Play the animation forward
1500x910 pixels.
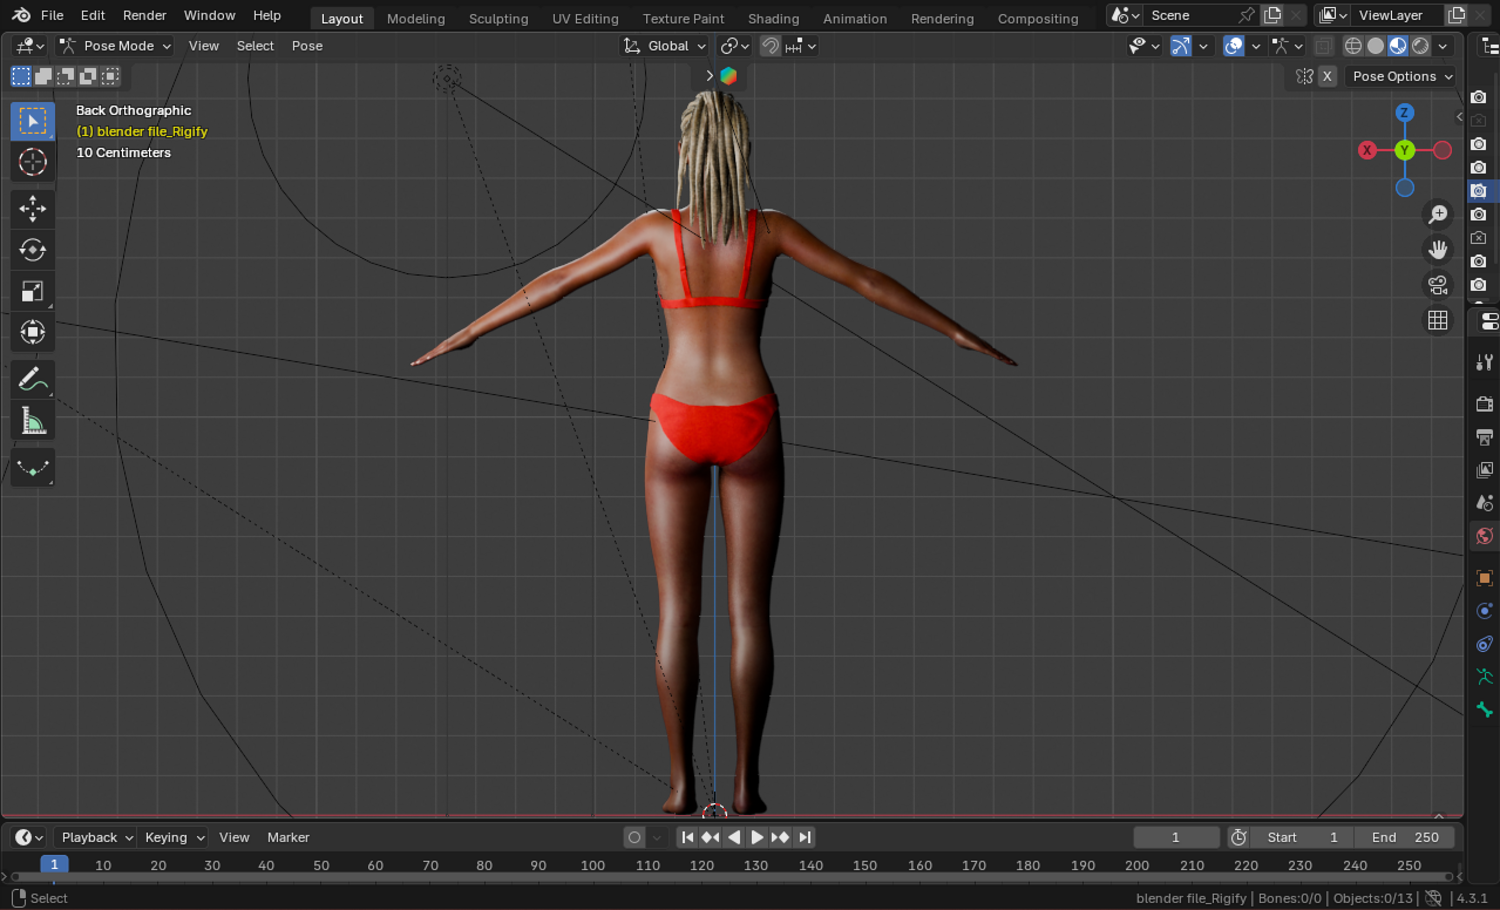click(757, 838)
